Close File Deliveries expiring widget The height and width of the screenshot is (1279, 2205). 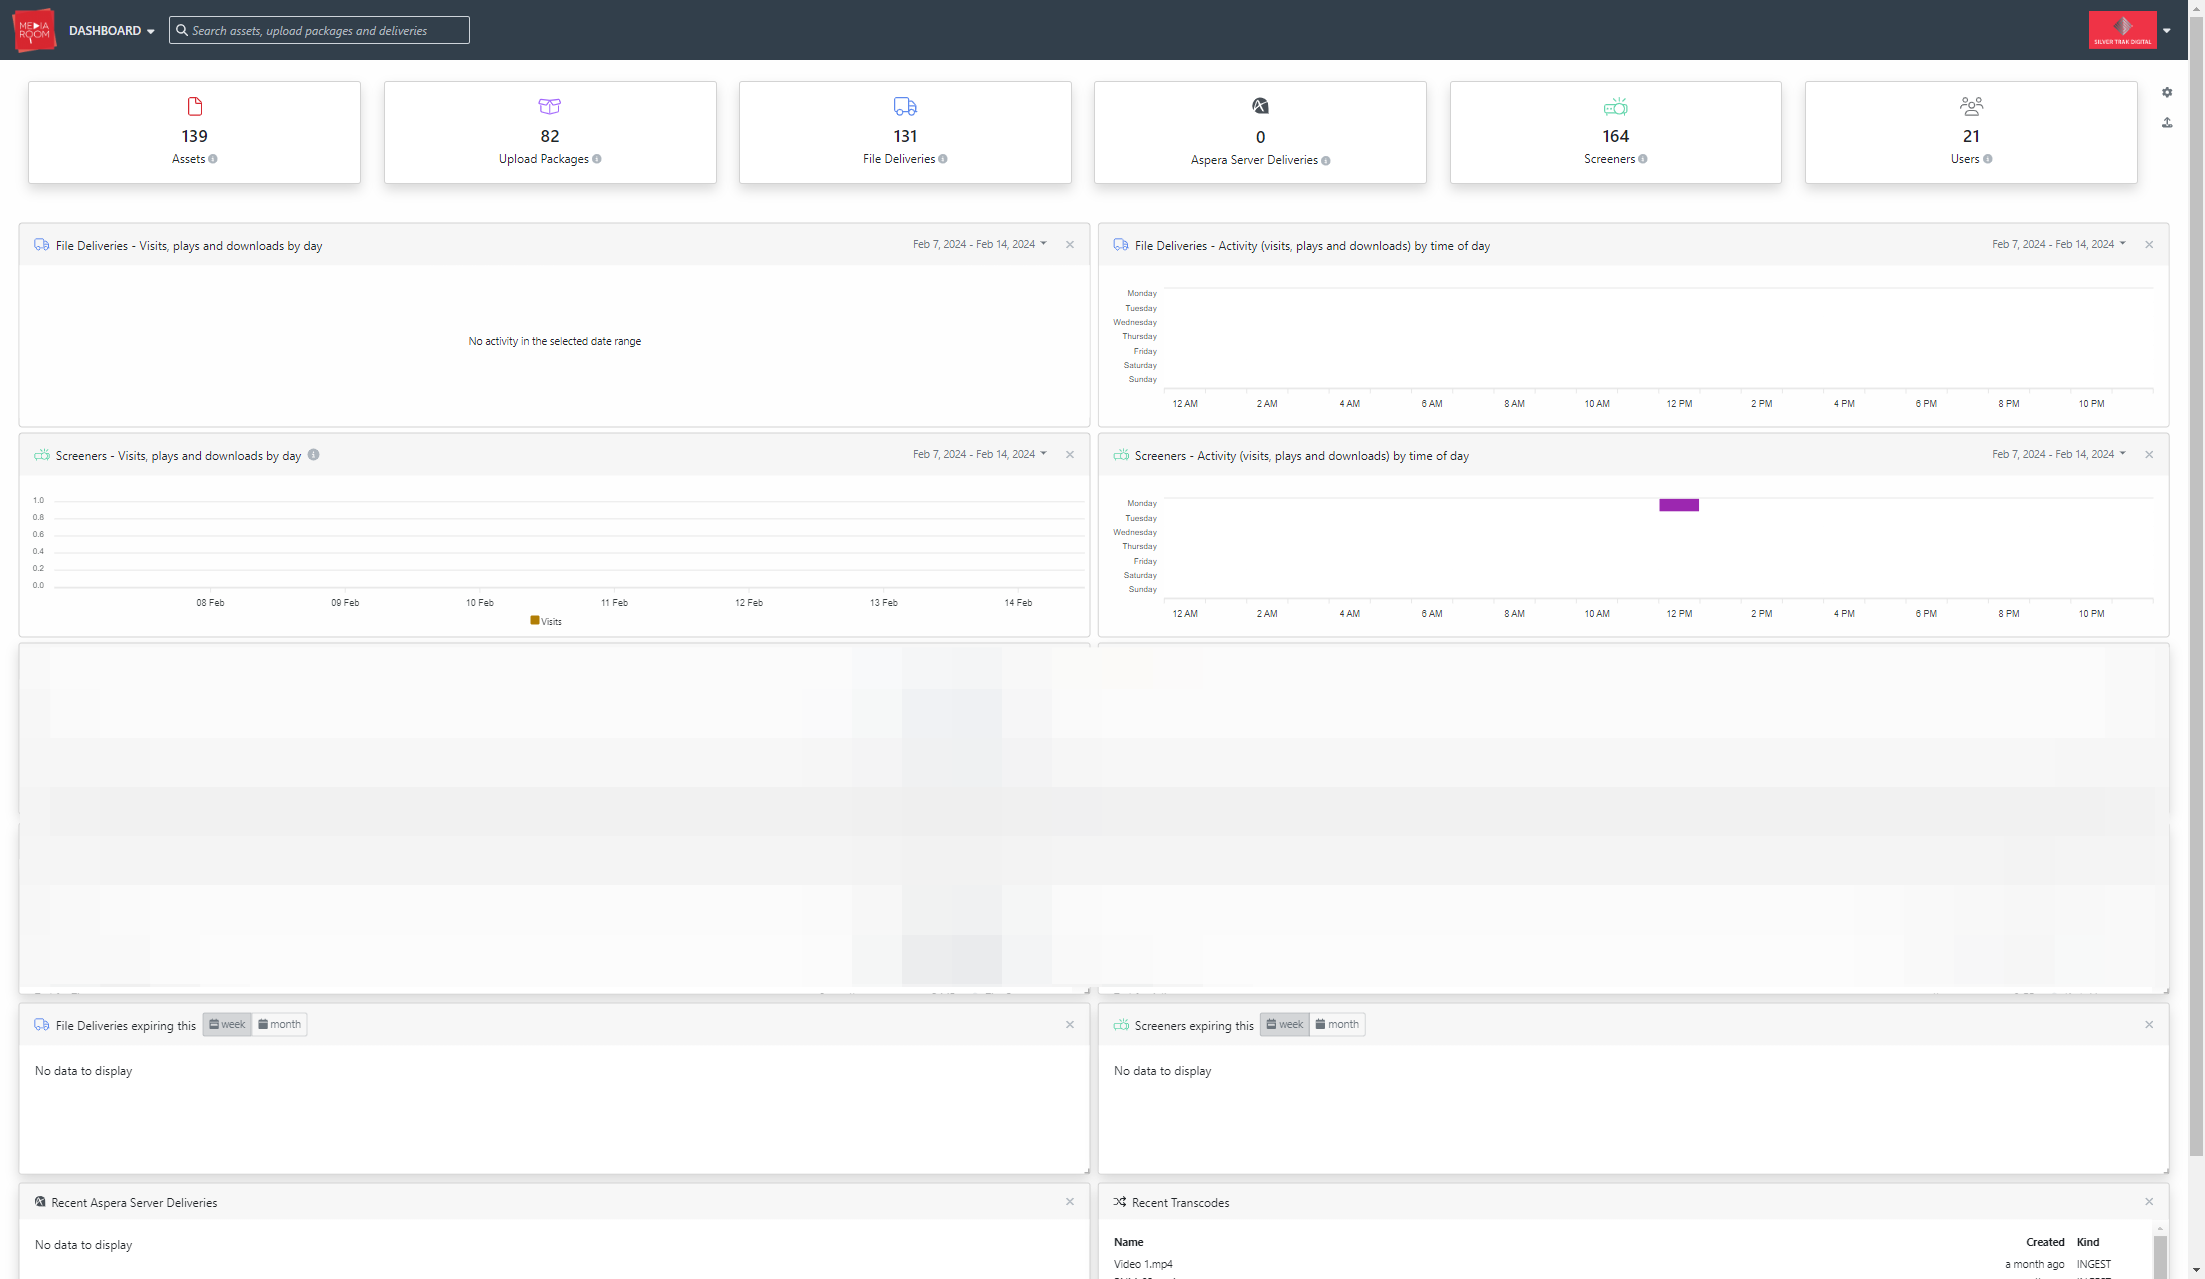(x=1070, y=1025)
